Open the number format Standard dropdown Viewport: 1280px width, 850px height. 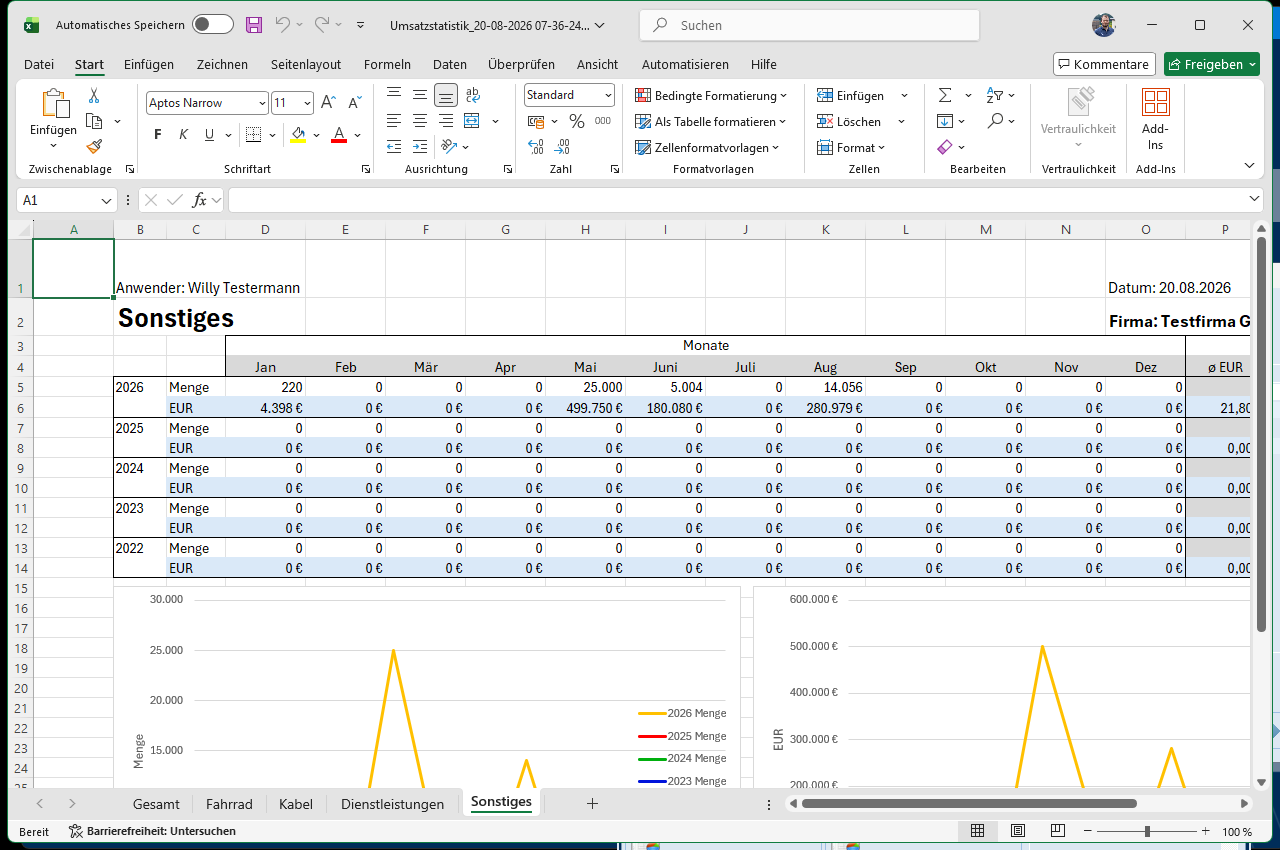click(x=608, y=95)
